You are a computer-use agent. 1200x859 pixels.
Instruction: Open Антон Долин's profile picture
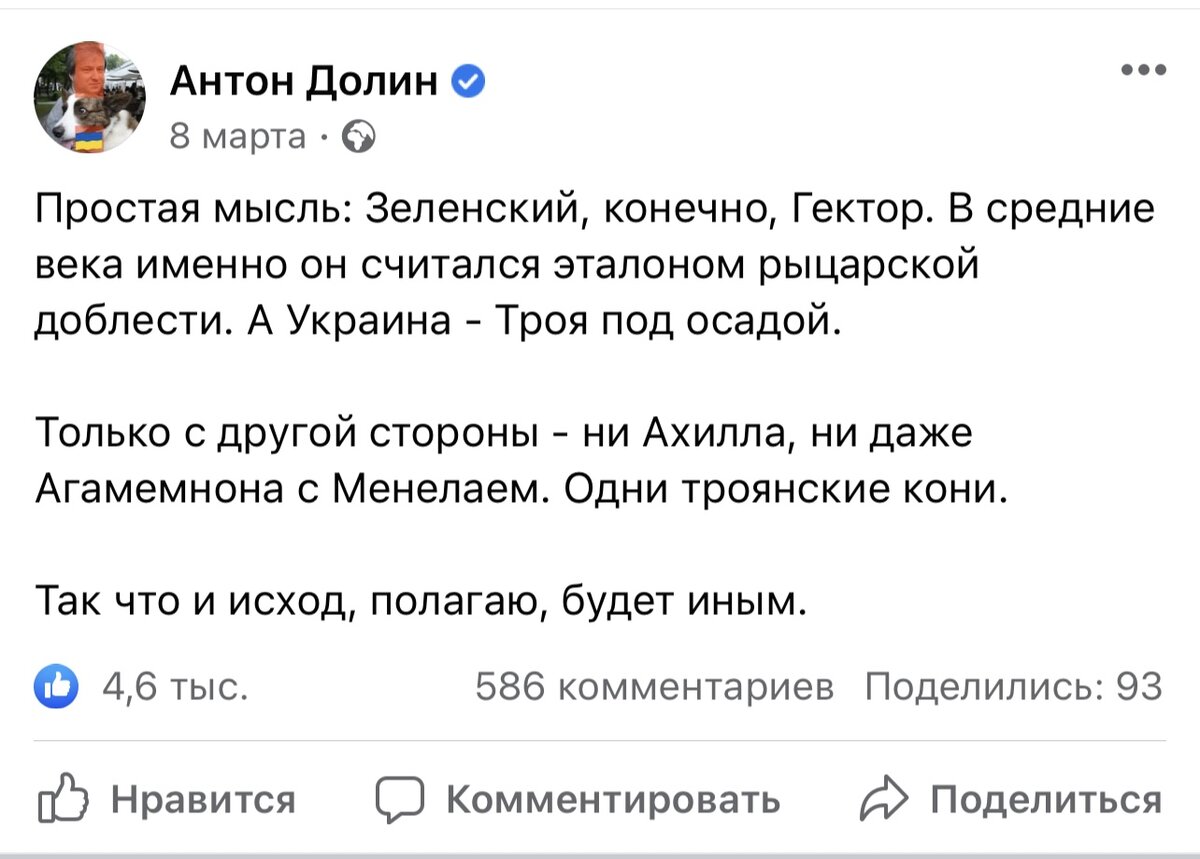click(89, 96)
